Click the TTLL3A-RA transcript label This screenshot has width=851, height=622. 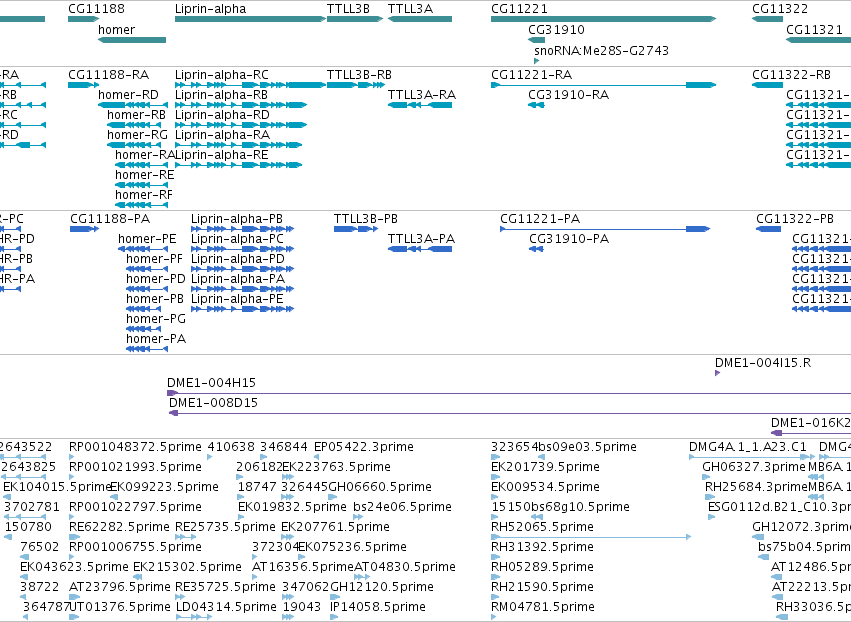click(422, 94)
